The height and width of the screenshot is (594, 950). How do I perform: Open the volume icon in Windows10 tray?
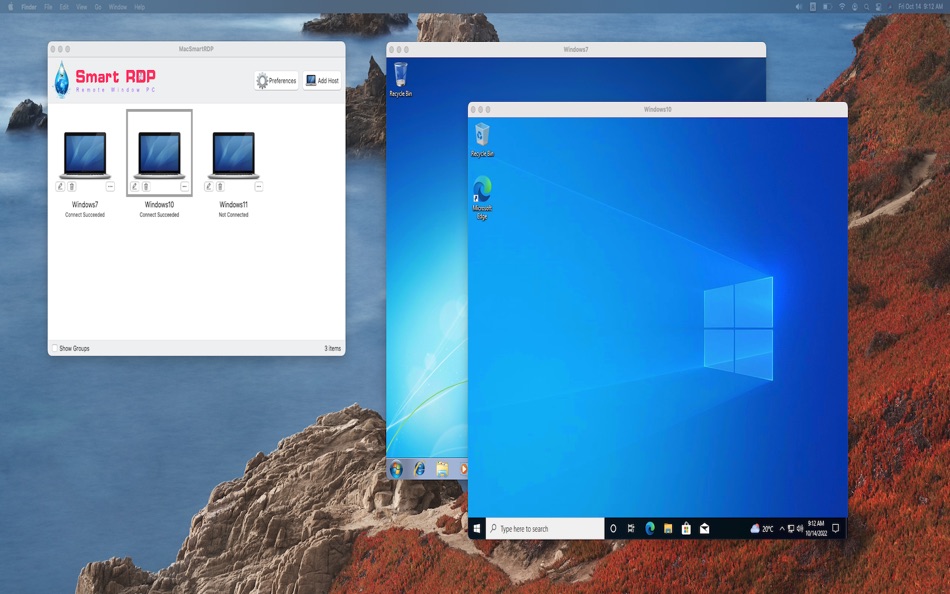tap(800, 529)
